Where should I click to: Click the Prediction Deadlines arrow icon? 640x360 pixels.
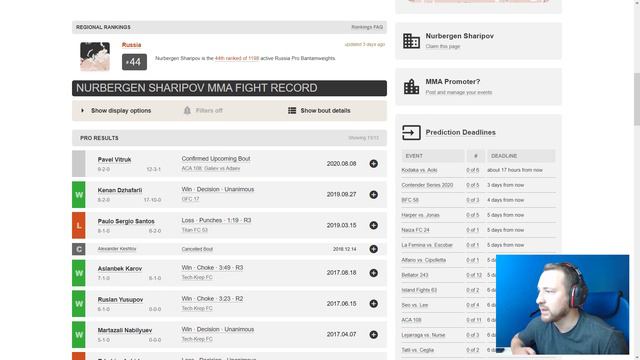point(411,133)
